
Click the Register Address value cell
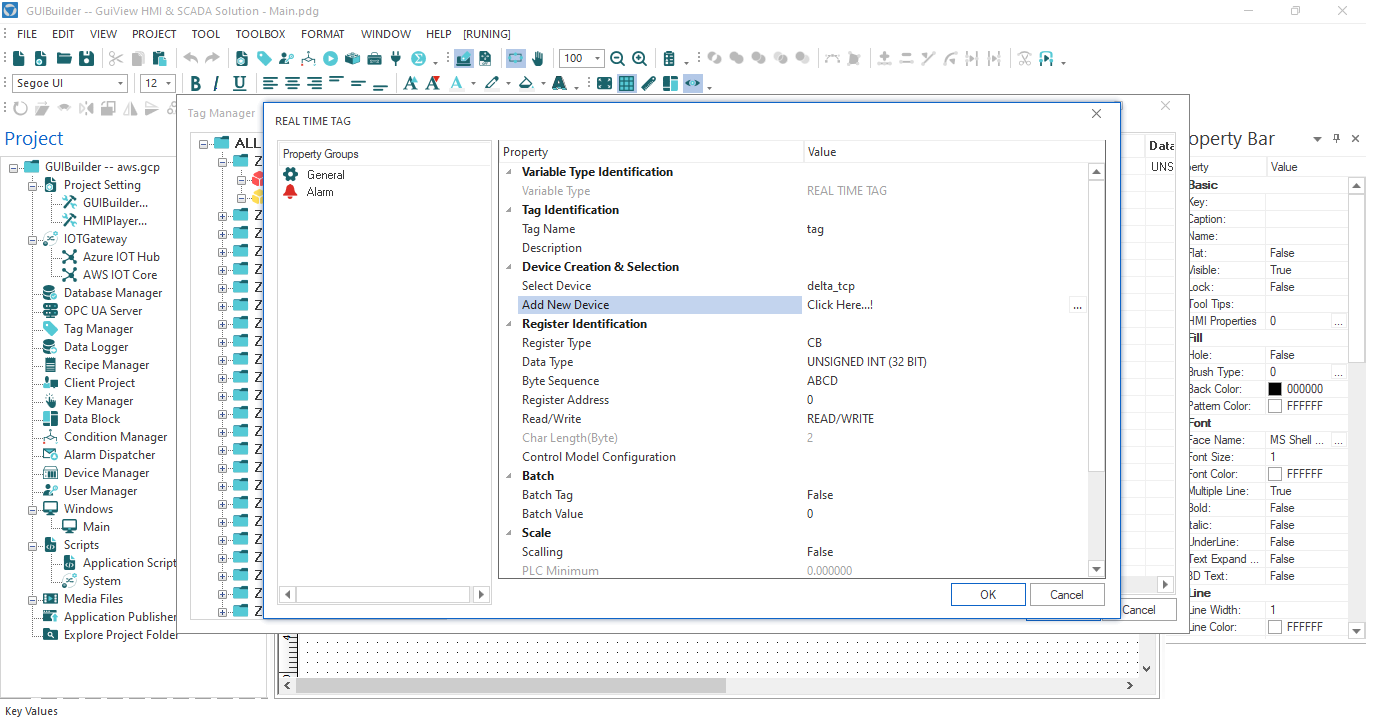946,400
